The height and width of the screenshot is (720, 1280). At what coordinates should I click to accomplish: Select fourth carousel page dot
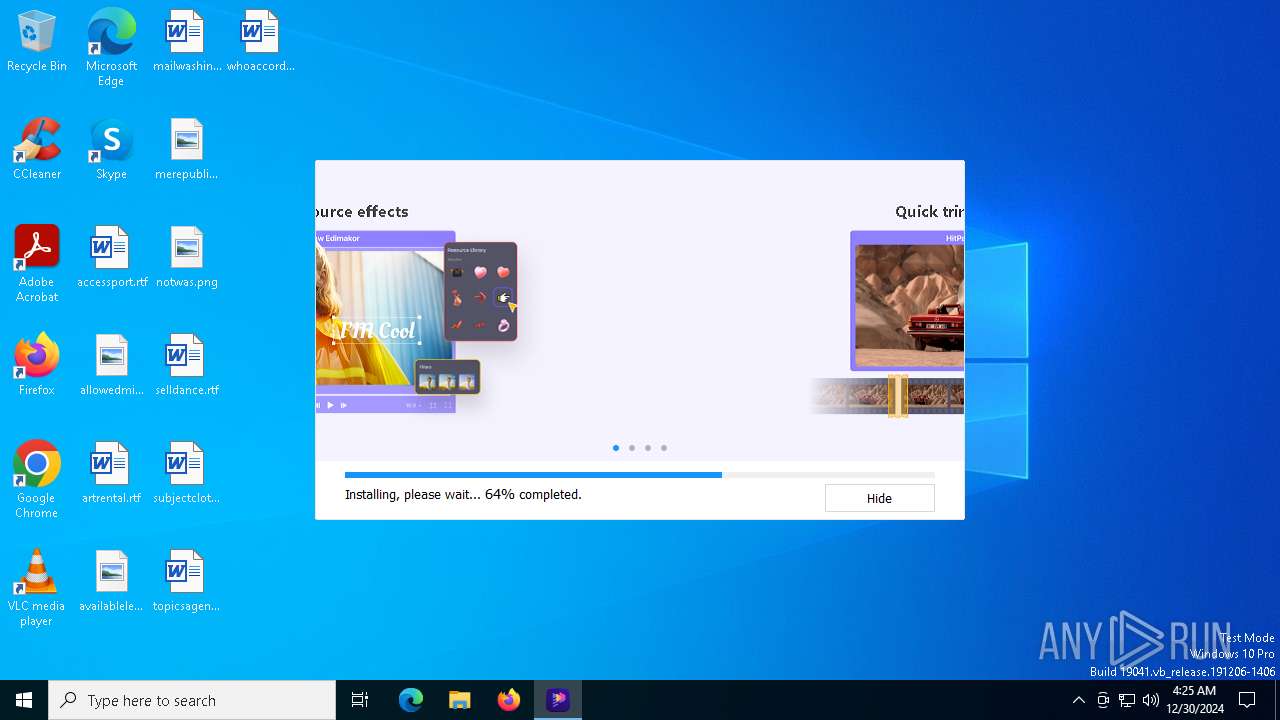[664, 448]
